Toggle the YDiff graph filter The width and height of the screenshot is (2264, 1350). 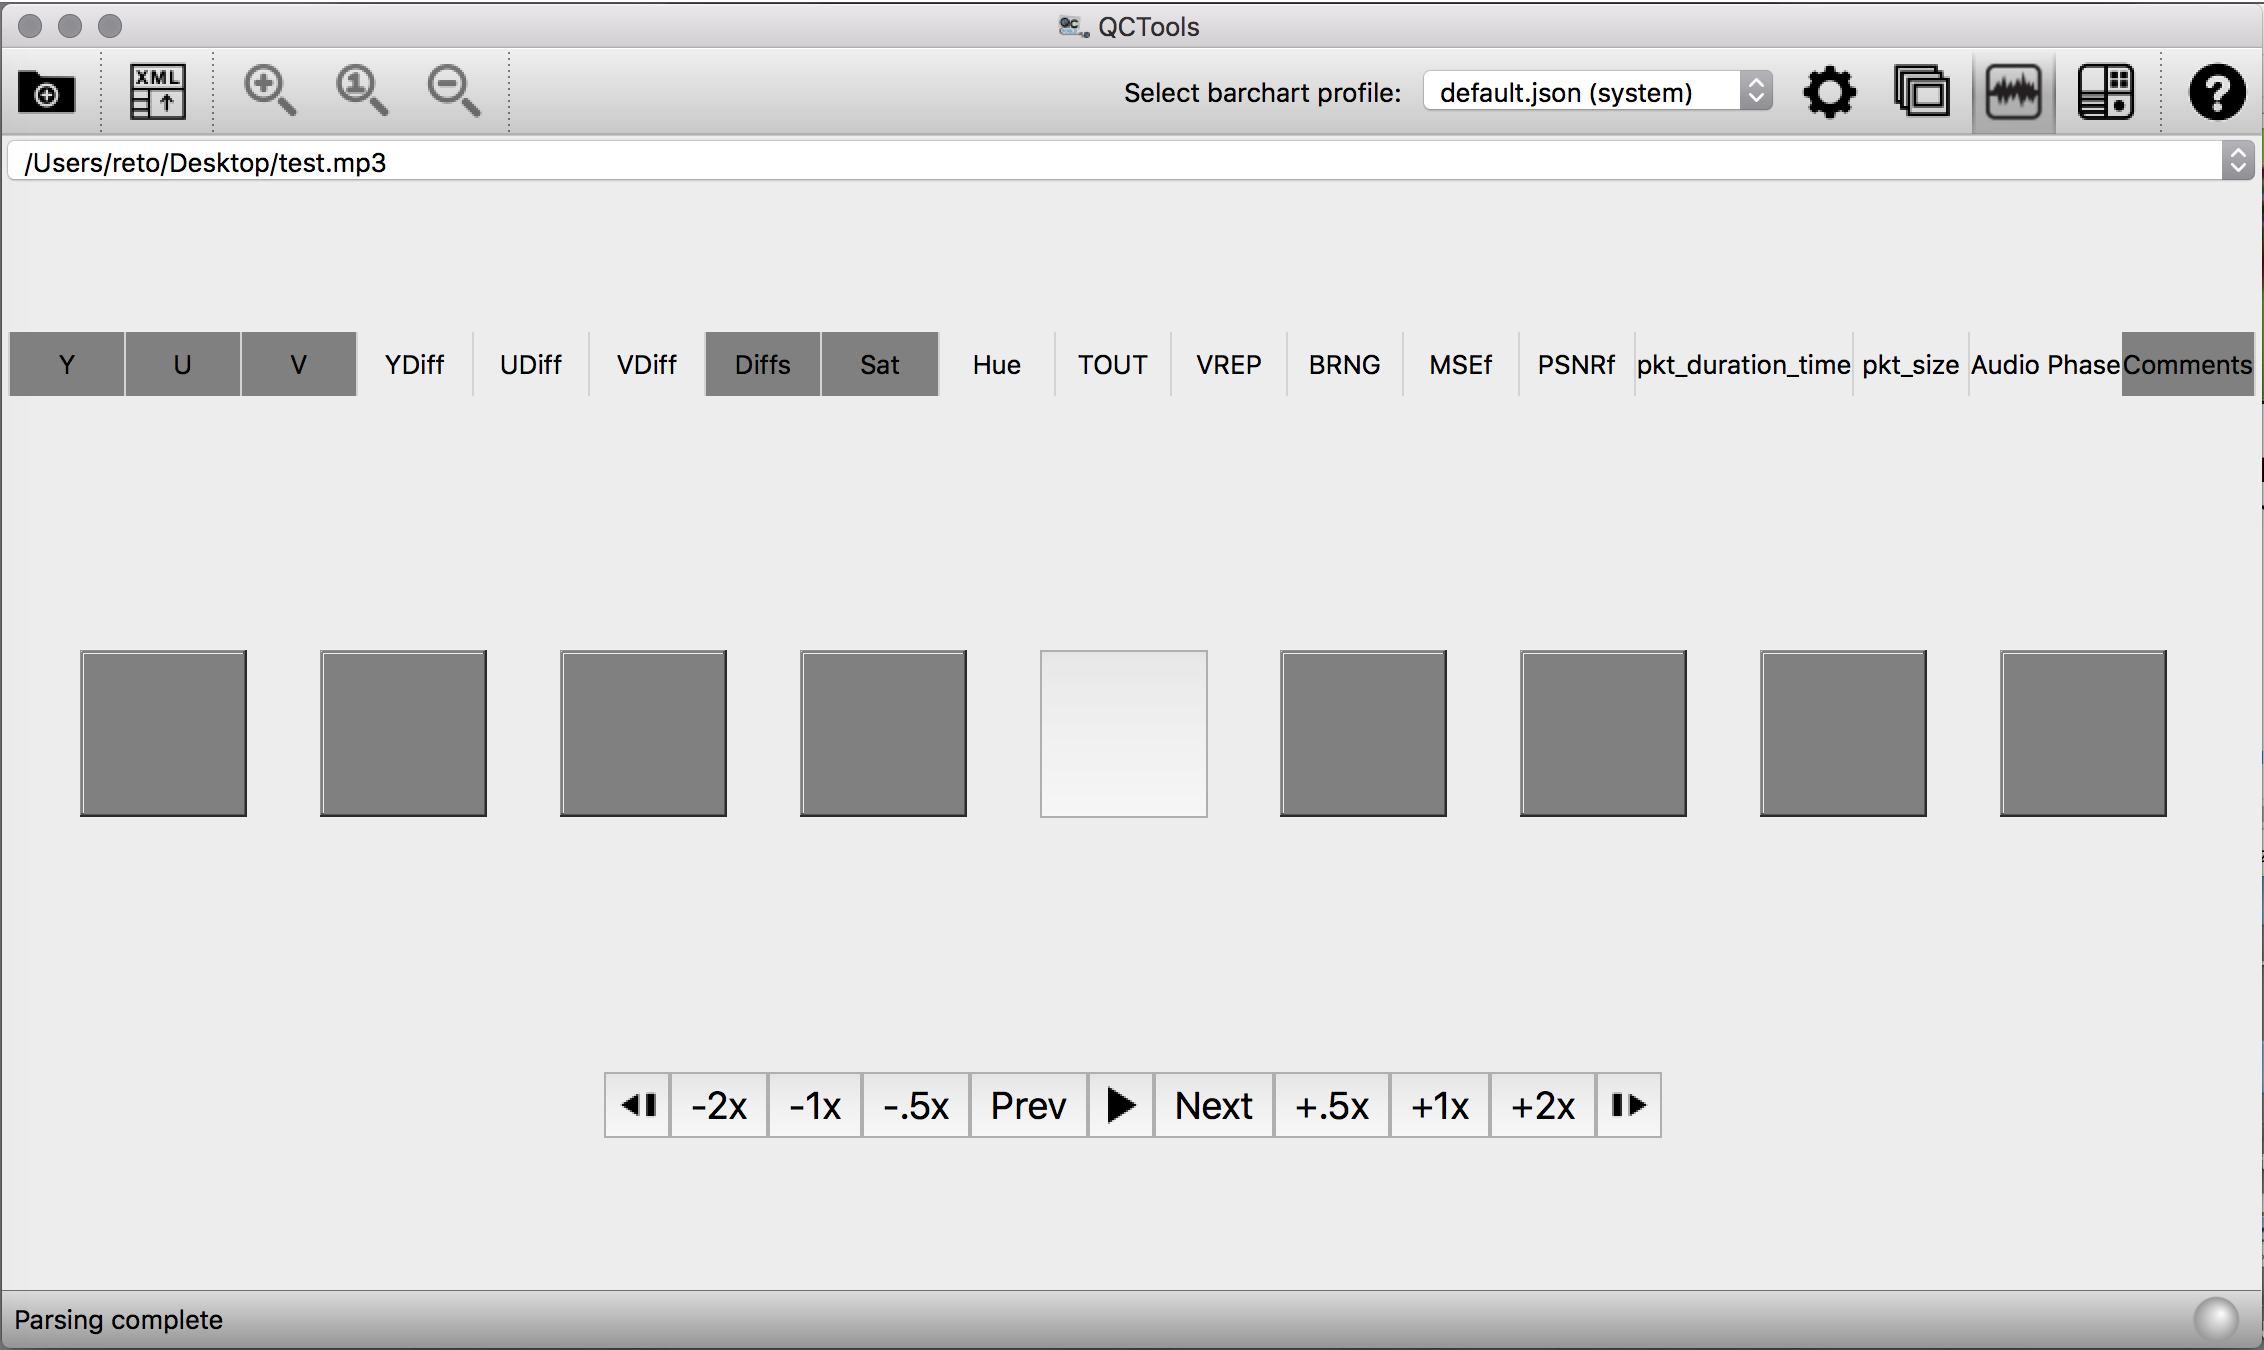414,365
